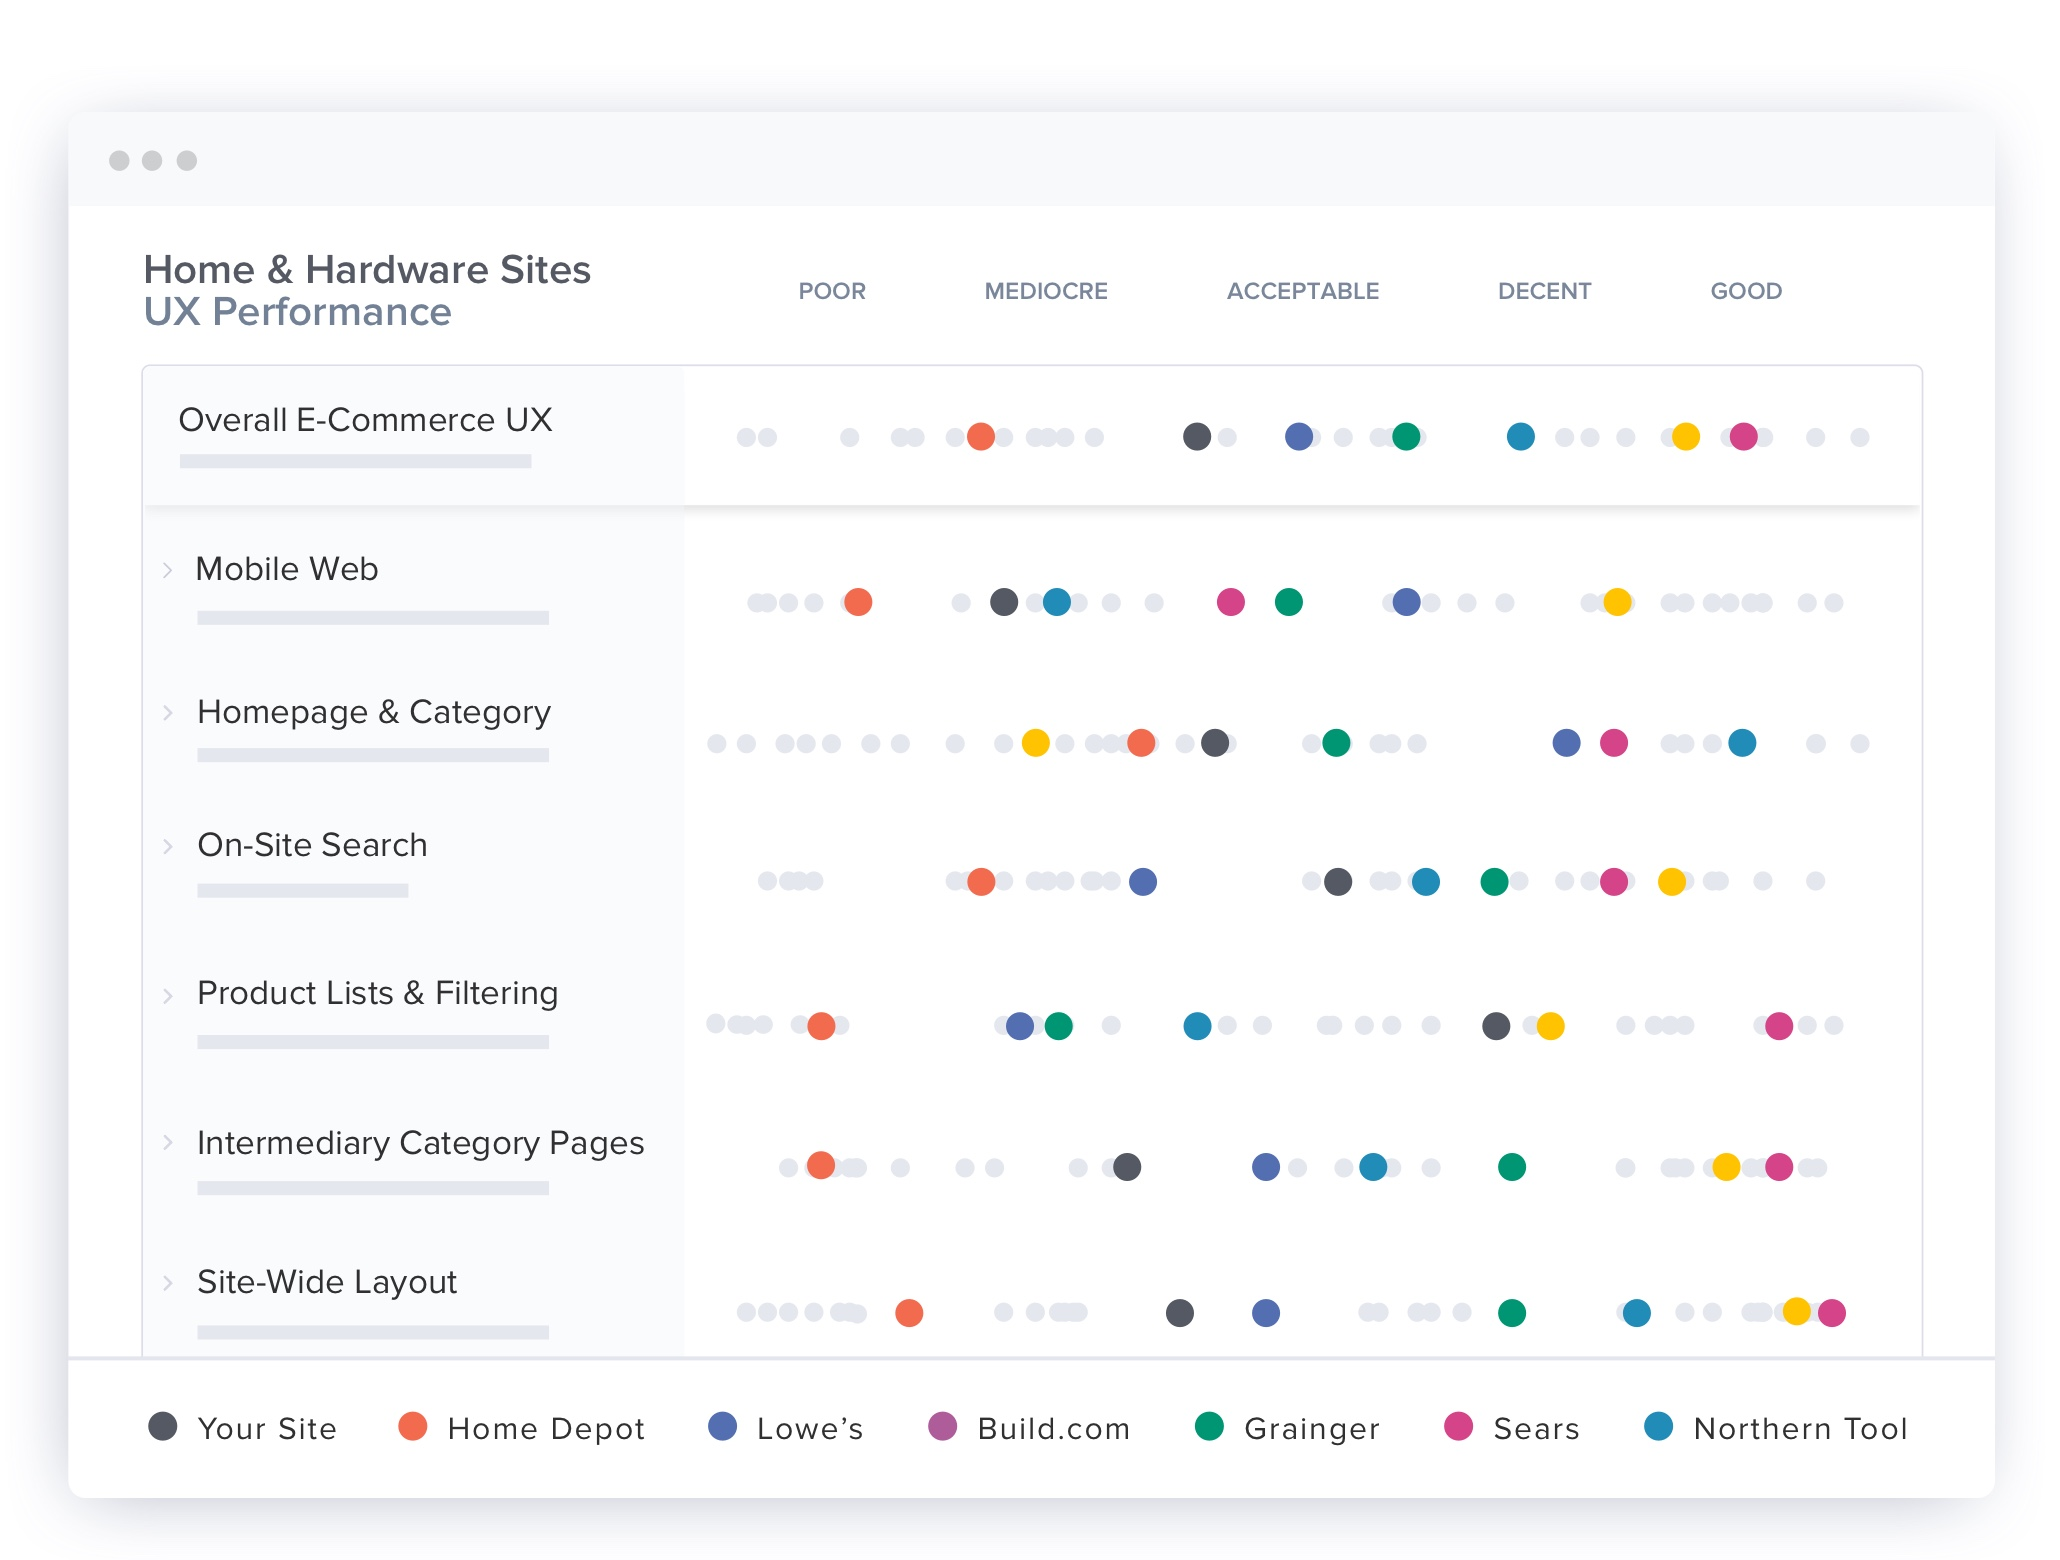
Task: Expand the Mobile Web row chevron
Action: pos(168,570)
